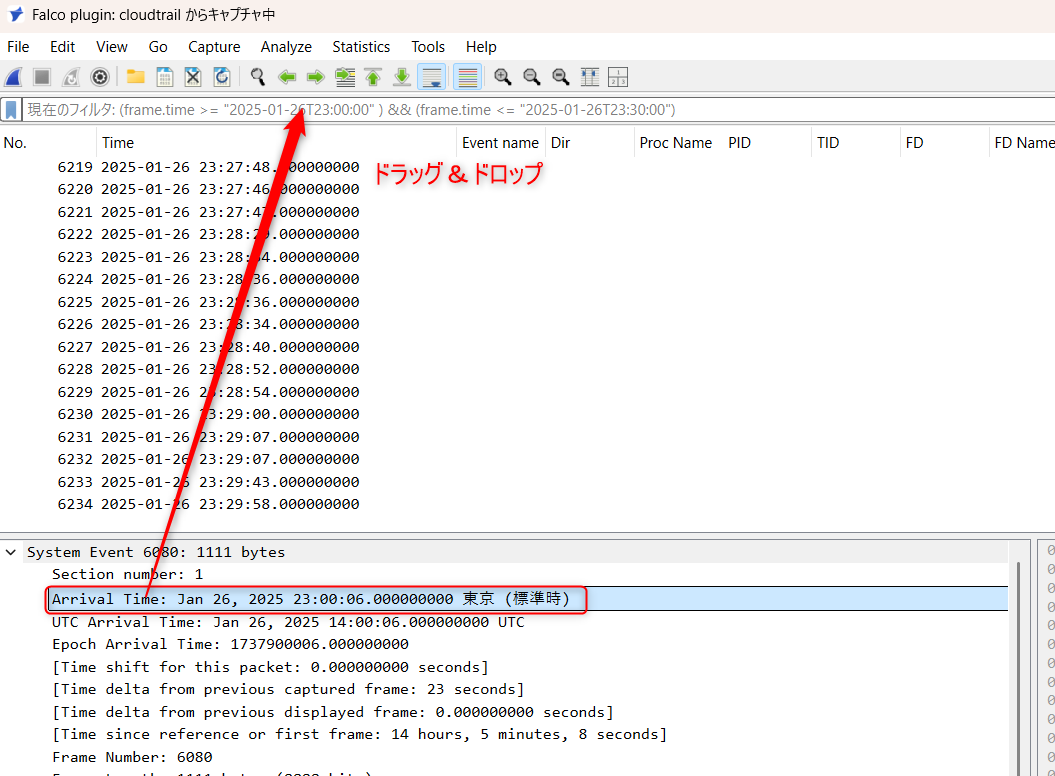The height and width of the screenshot is (776, 1055).
Task: Sort by the Event name column header
Action: coord(501,143)
